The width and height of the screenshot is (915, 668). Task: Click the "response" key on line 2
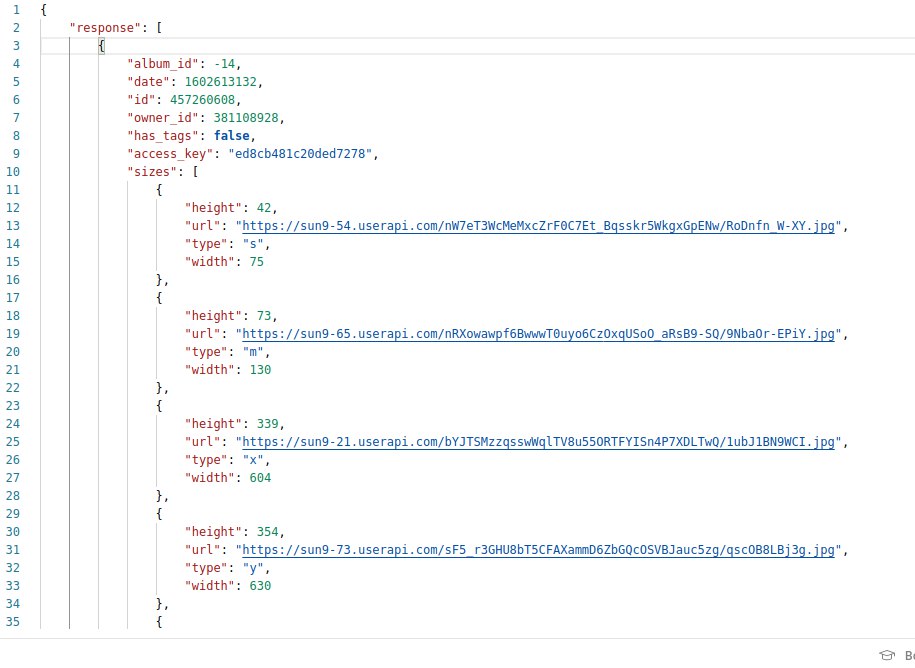[105, 28]
